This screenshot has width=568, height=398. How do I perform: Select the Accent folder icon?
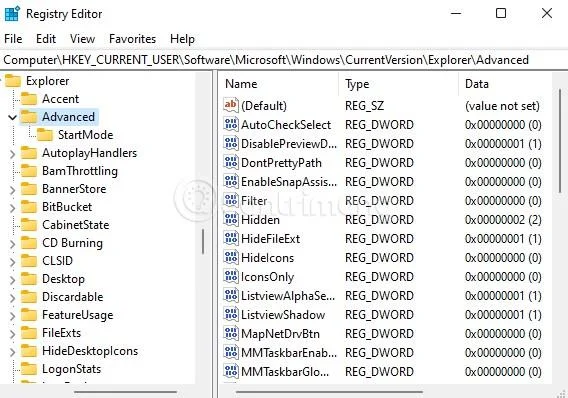click(x=29, y=99)
